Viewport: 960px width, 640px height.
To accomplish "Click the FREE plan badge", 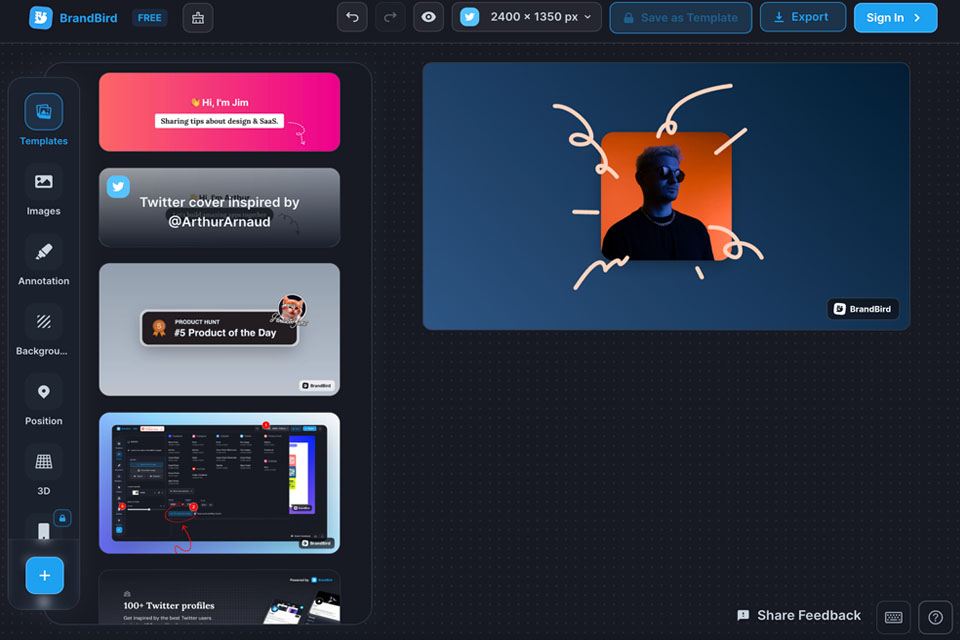I will 149,18.
